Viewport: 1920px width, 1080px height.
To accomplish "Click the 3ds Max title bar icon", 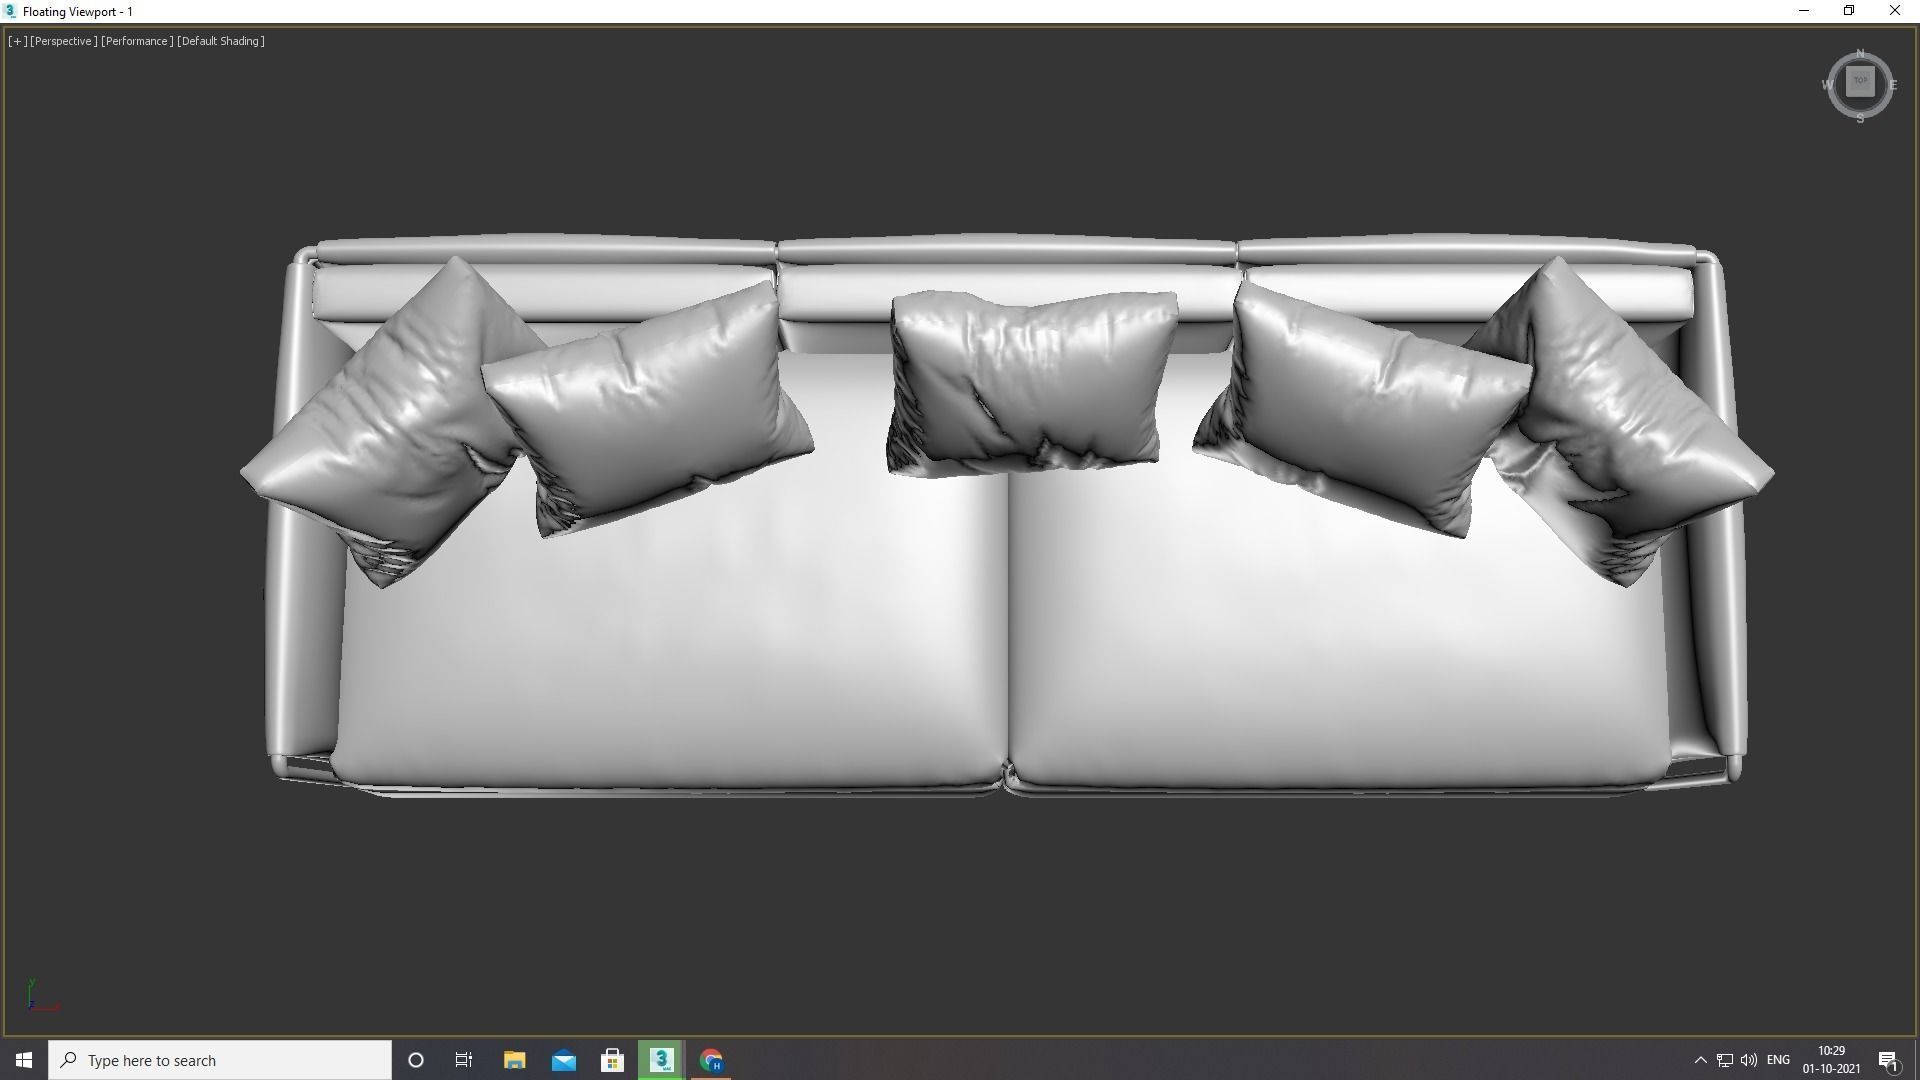I will click(11, 11).
